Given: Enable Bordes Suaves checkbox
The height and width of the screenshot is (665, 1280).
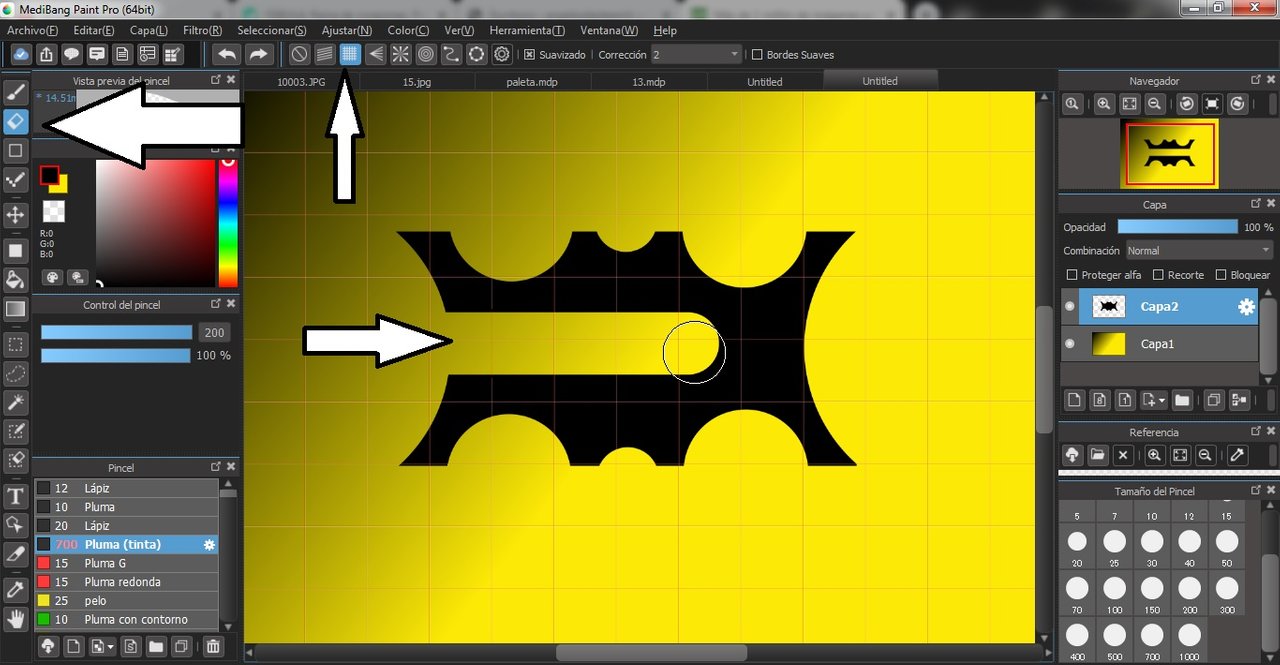Looking at the screenshot, I should pos(757,55).
